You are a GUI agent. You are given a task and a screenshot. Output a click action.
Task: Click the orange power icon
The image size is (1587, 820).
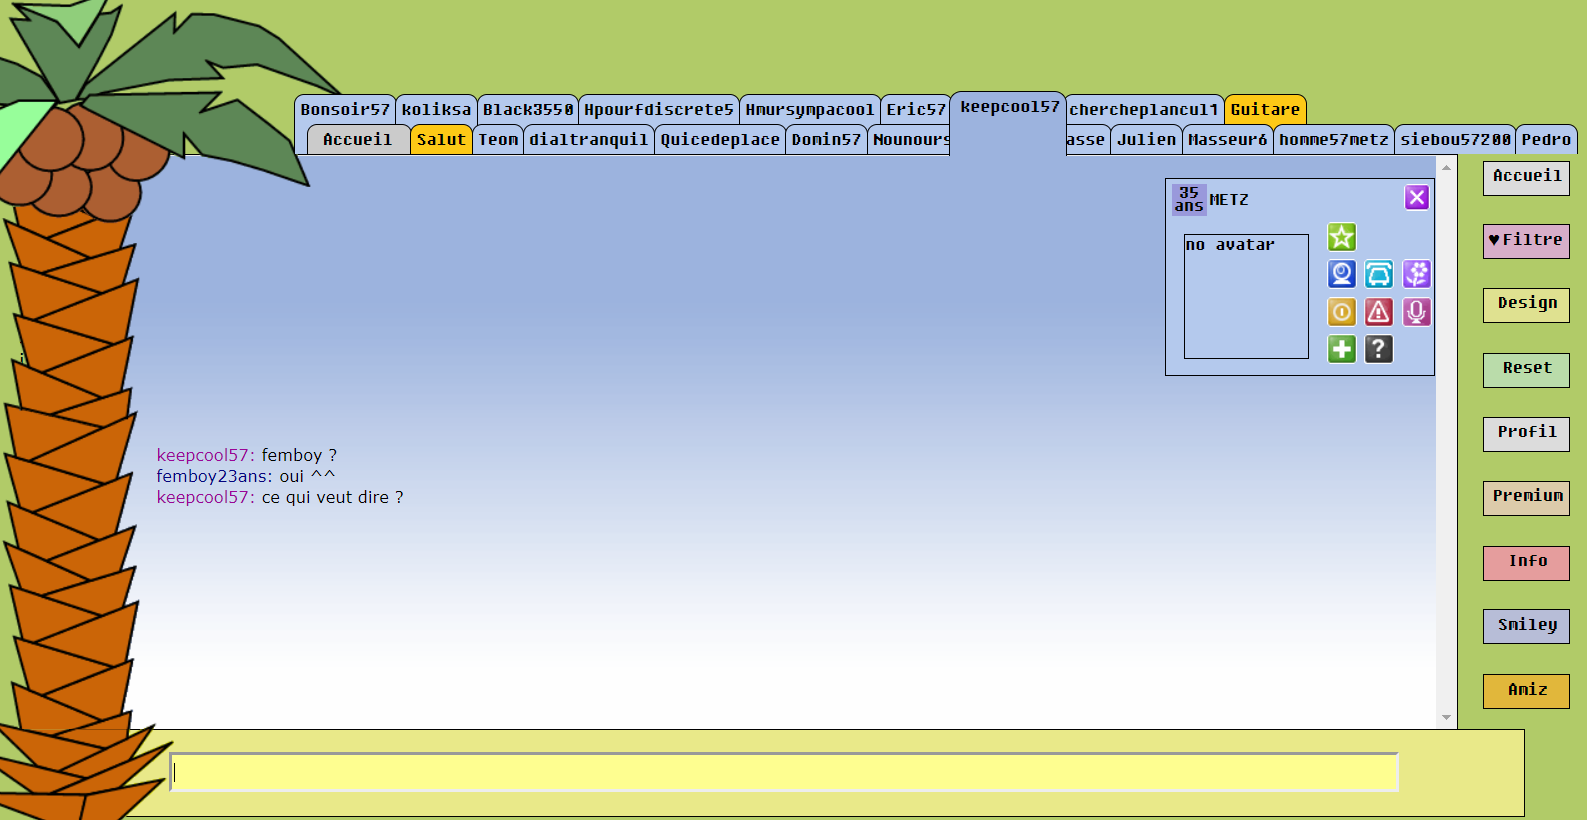1341,312
